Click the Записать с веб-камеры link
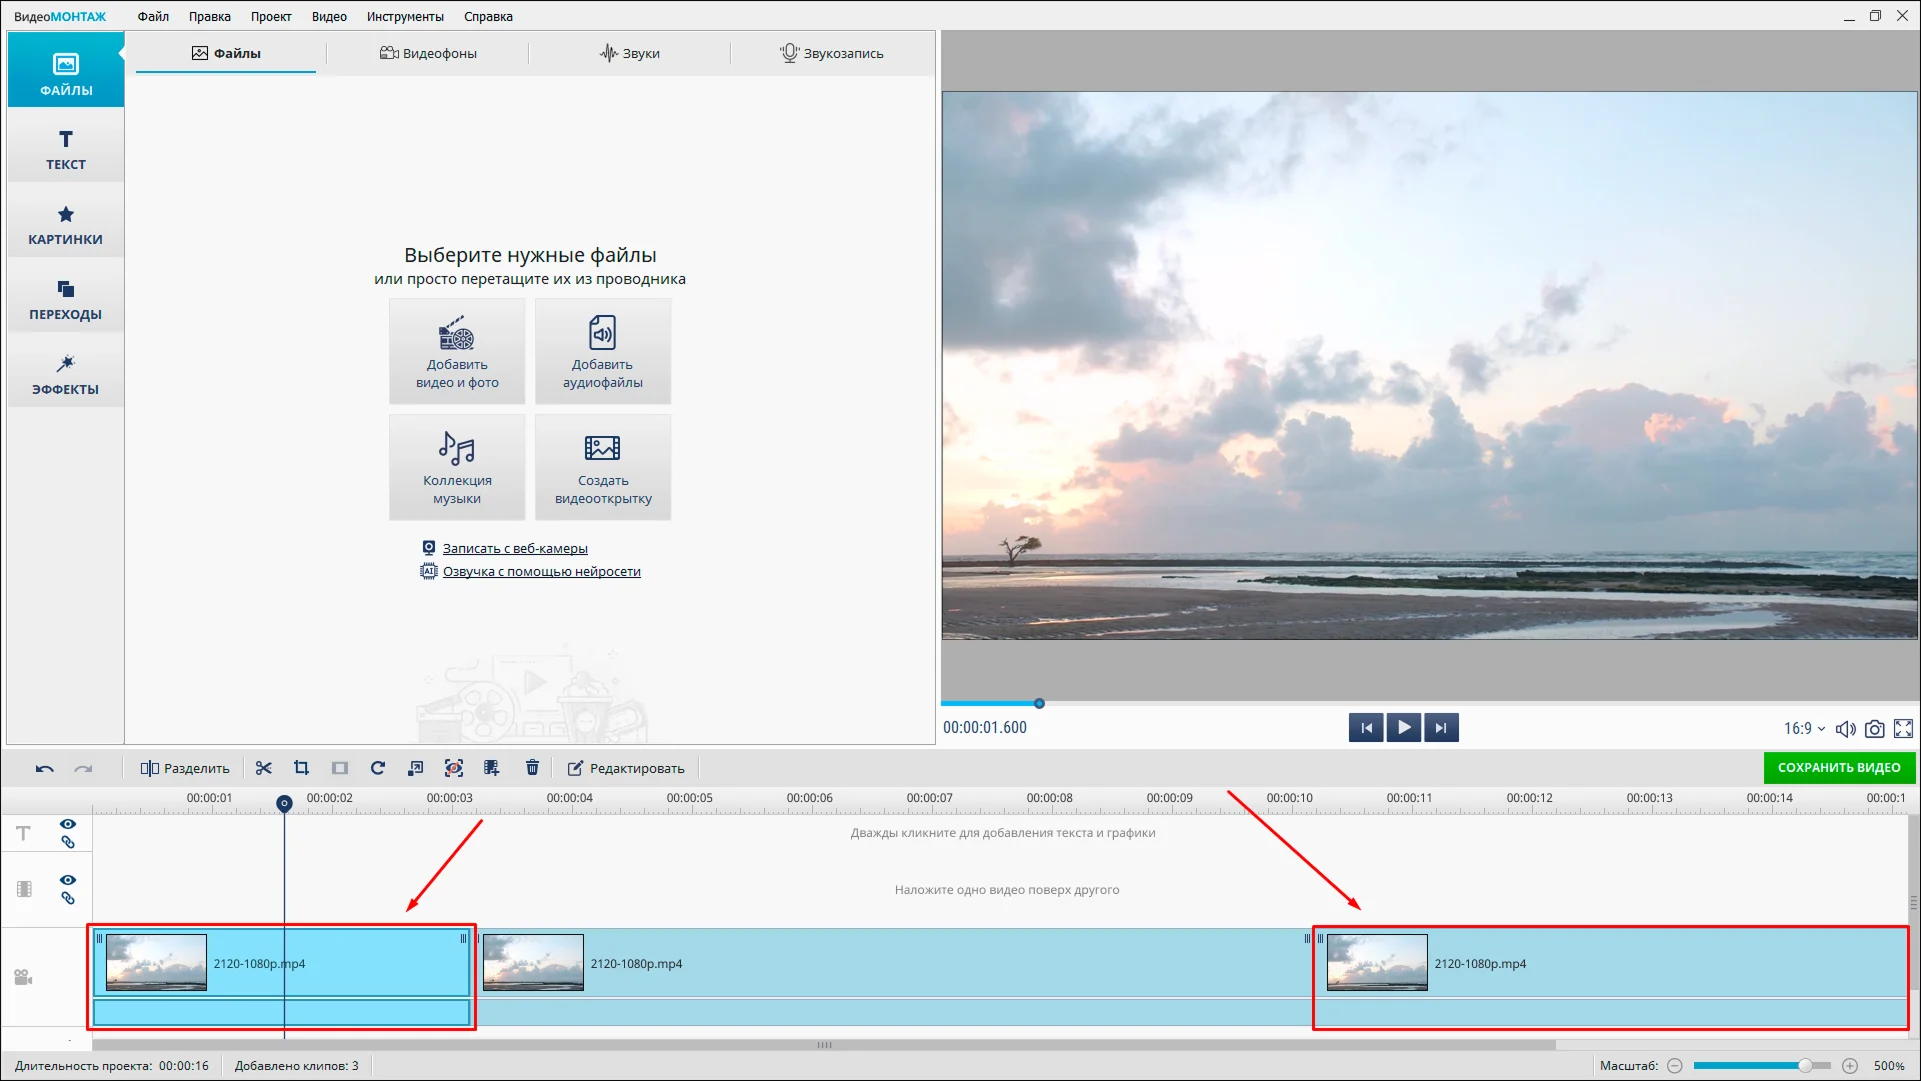Viewport: 1921px width, 1081px height. click(x=515, y=548)
